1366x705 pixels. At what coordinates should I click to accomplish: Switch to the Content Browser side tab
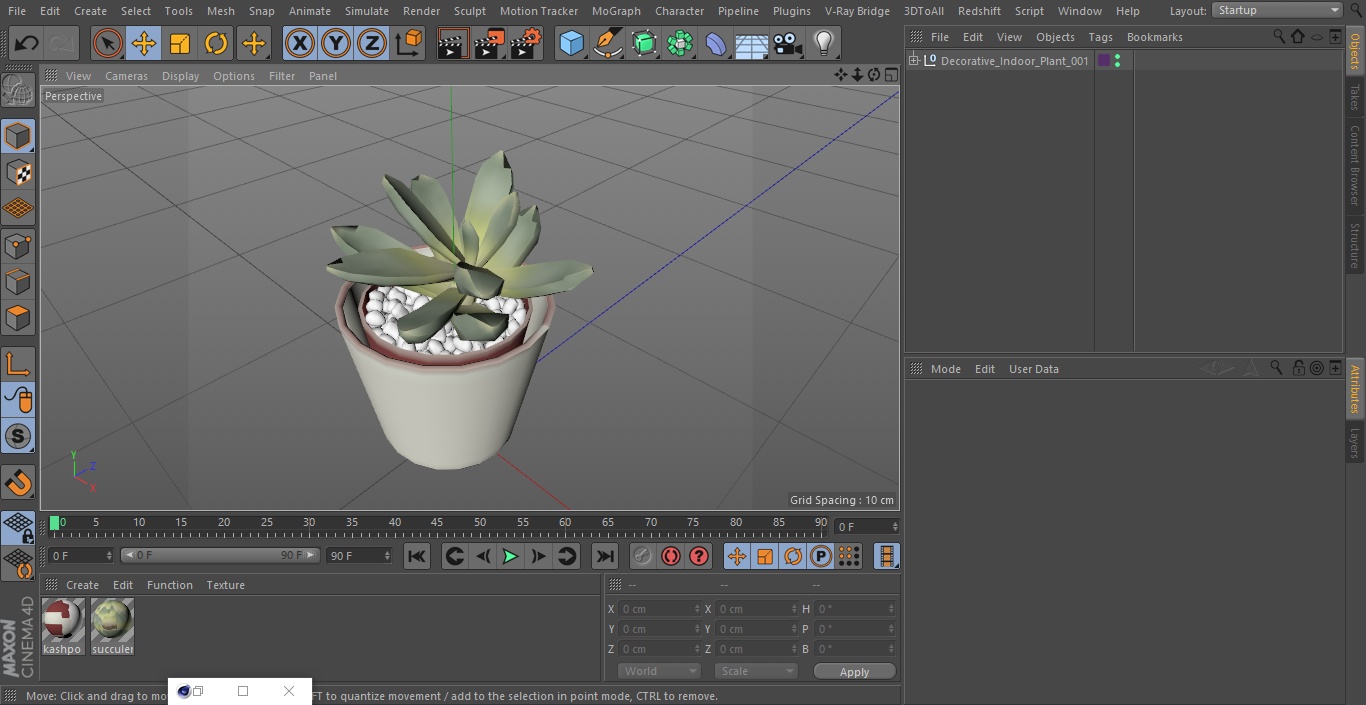(1355, 165)
